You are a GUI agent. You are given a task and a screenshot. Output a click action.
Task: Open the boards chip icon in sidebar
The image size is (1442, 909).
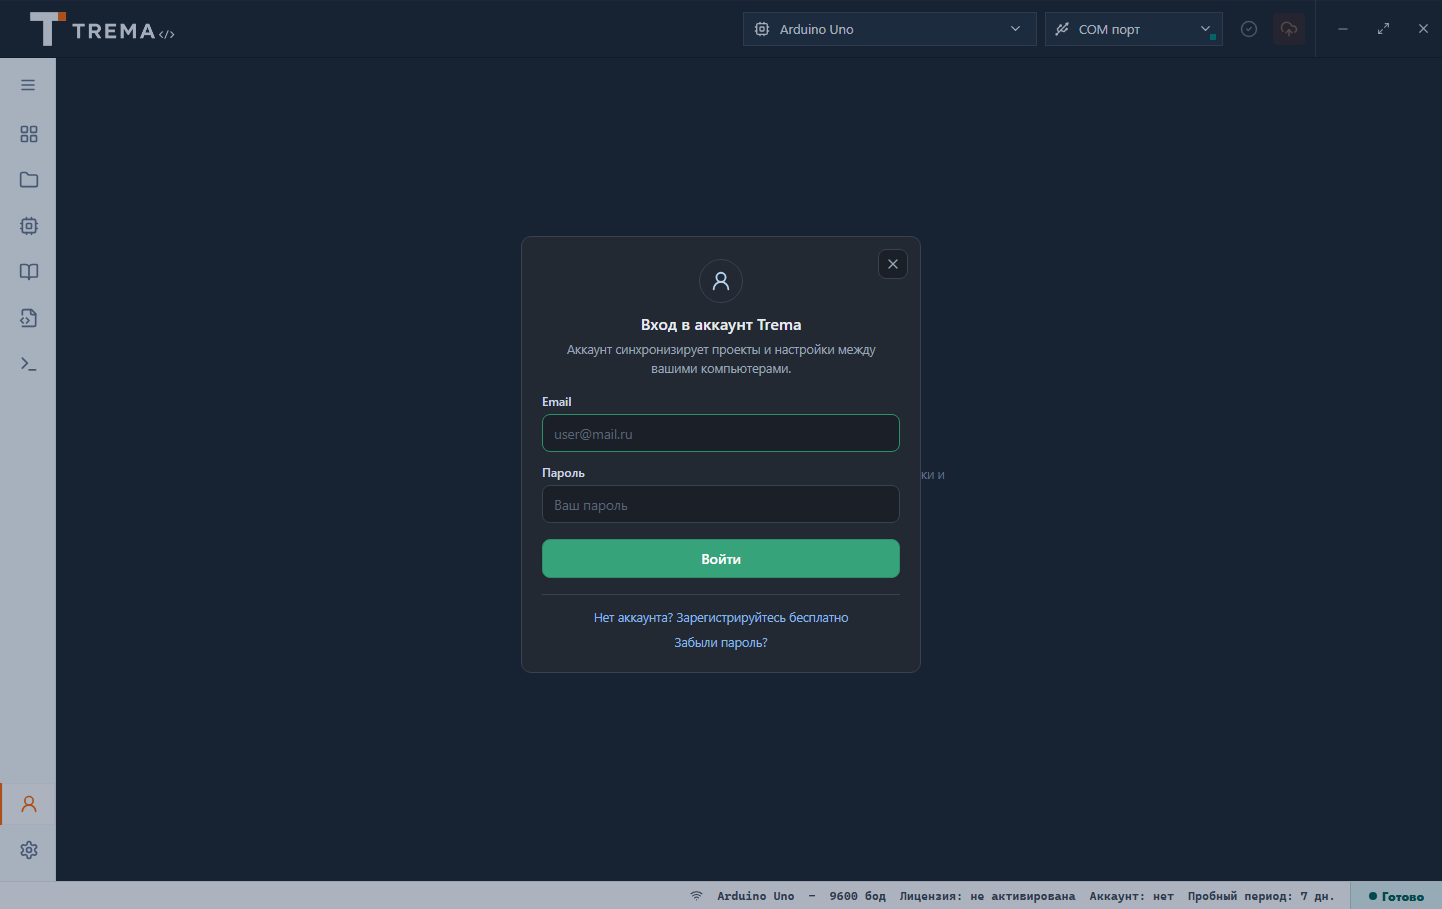[x=29, y=226]
